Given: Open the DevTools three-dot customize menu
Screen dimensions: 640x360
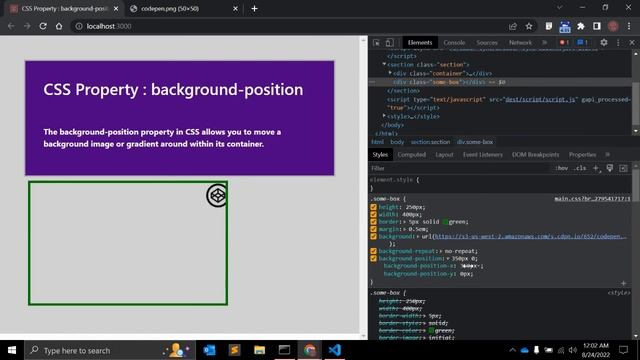Looking at the screenshot, I should click(618, 42).
